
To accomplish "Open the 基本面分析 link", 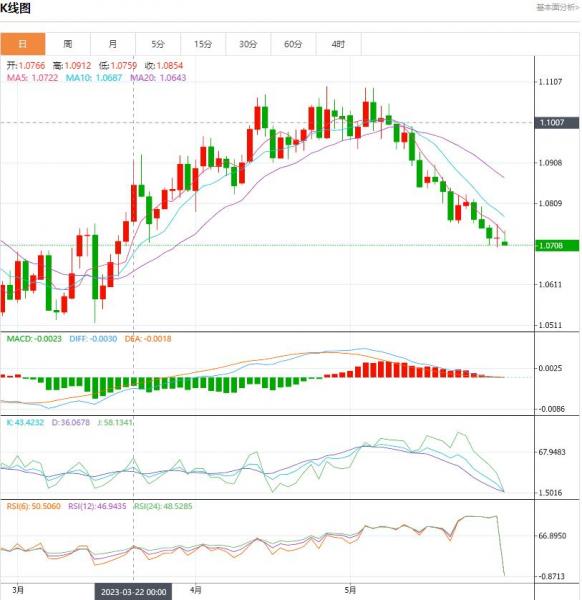I will (558, 7).
